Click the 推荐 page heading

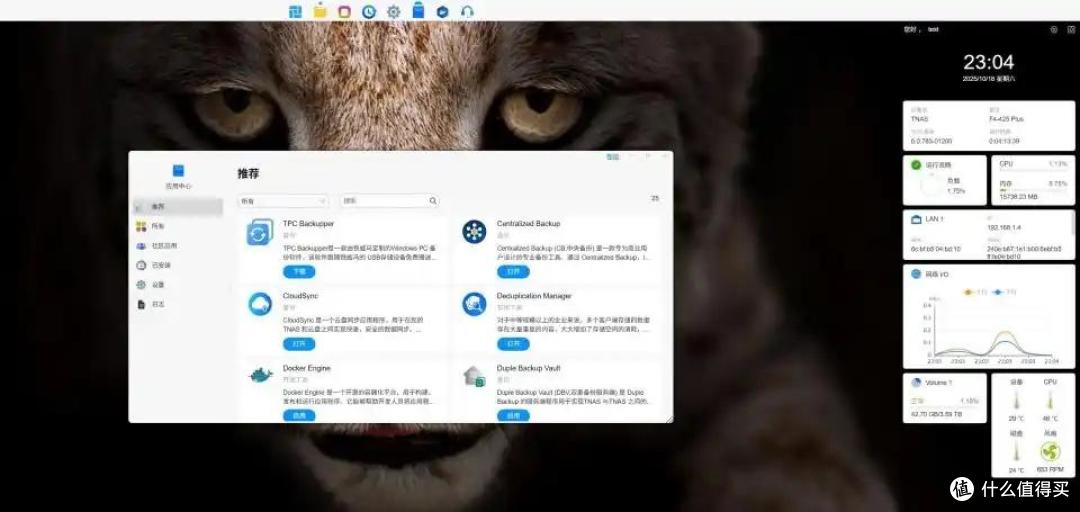pyautogui.click(x=248, y=174)
